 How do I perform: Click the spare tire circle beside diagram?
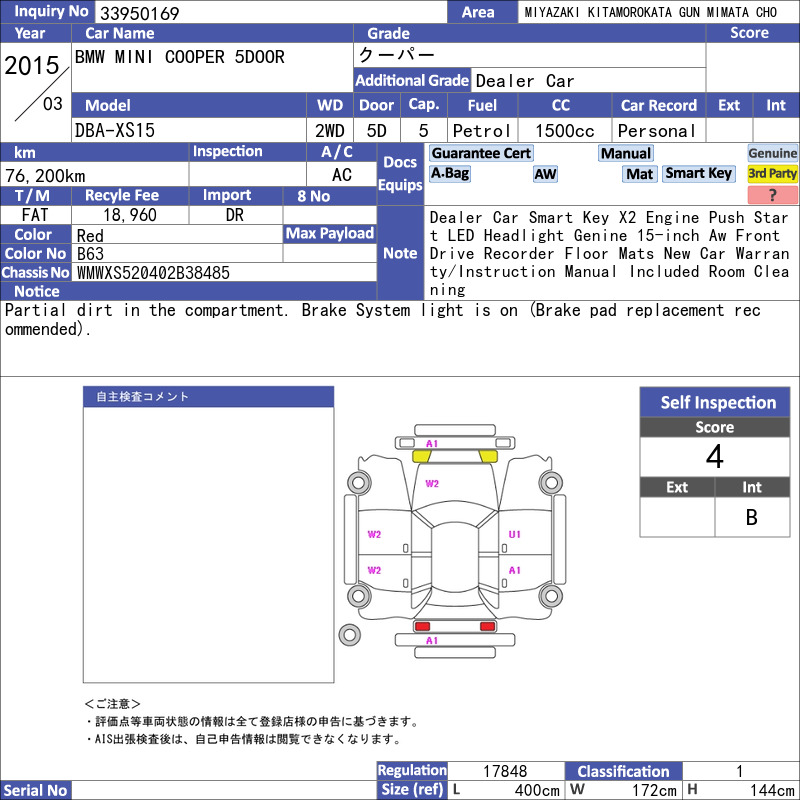click(349, 635)
